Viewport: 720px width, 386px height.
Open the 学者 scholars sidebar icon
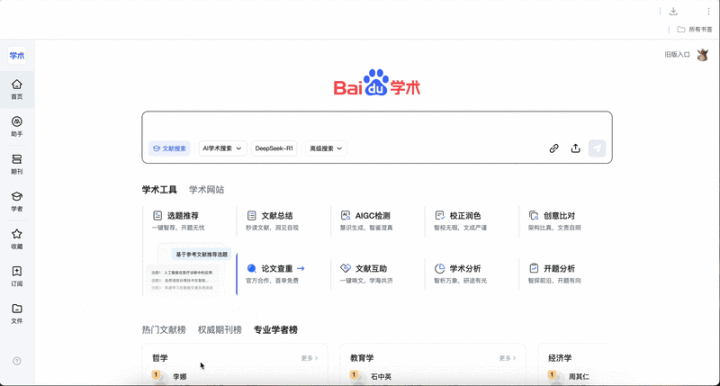pos(17,201)
